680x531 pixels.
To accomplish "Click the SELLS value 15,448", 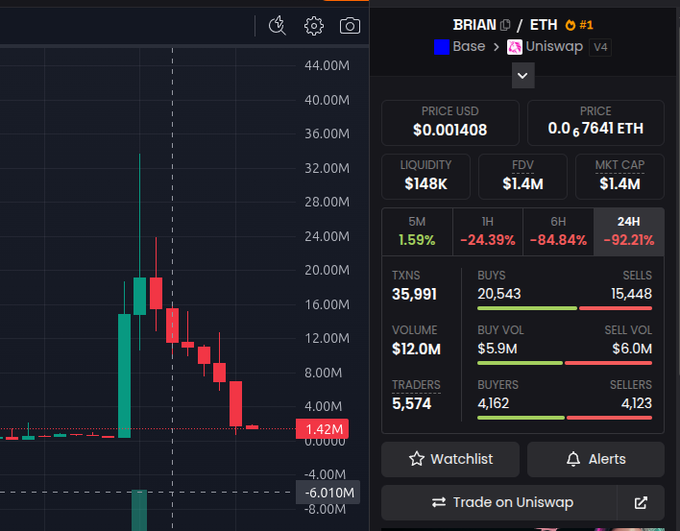I will [631, 294].
